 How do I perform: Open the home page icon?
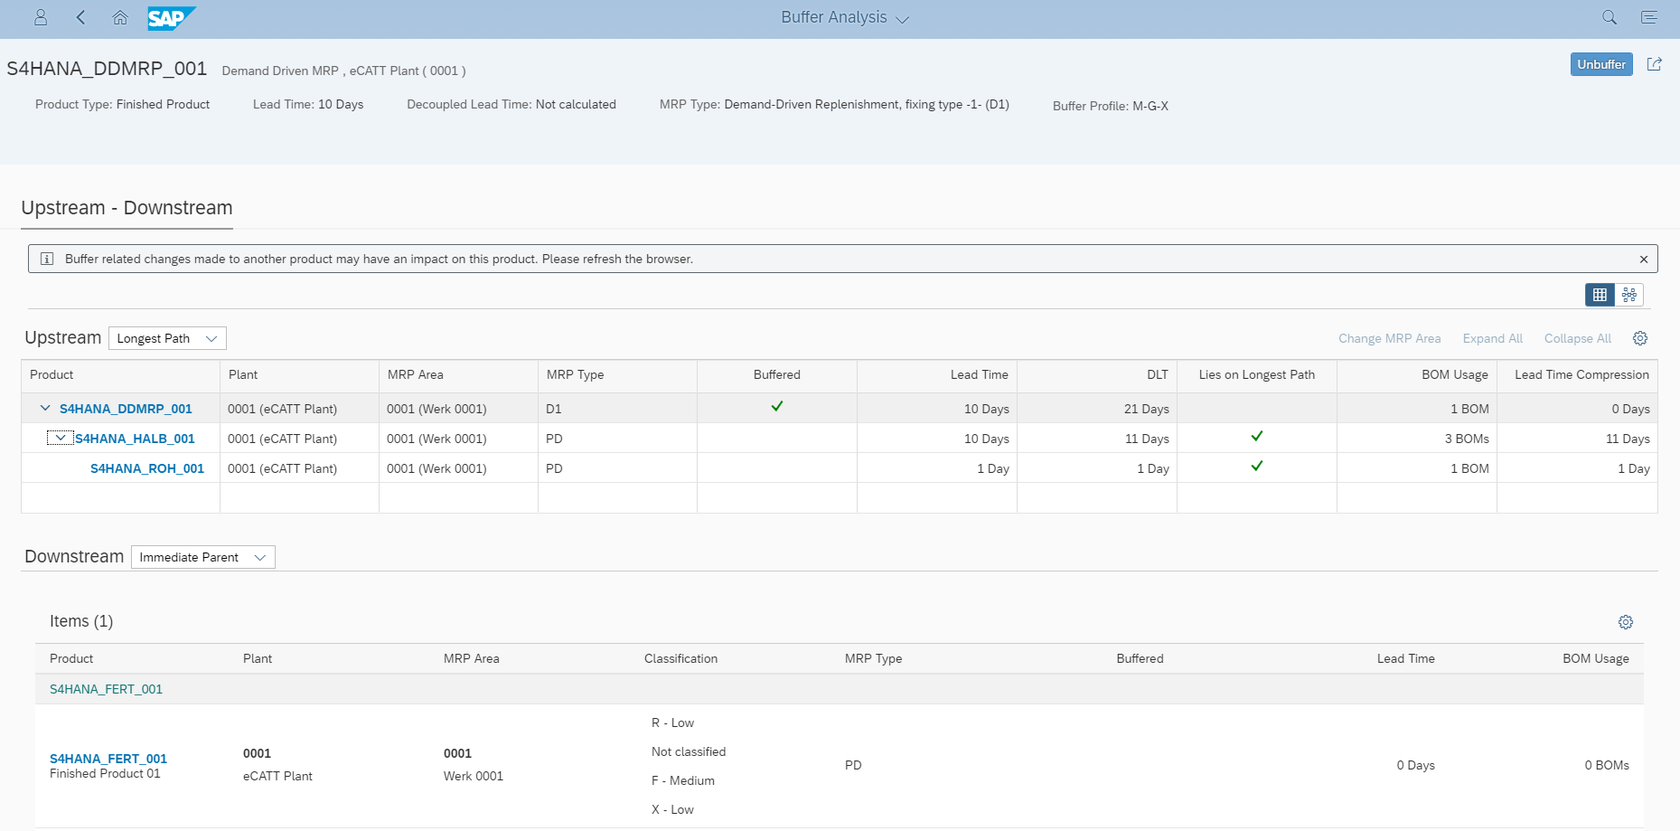pos(120,17)
